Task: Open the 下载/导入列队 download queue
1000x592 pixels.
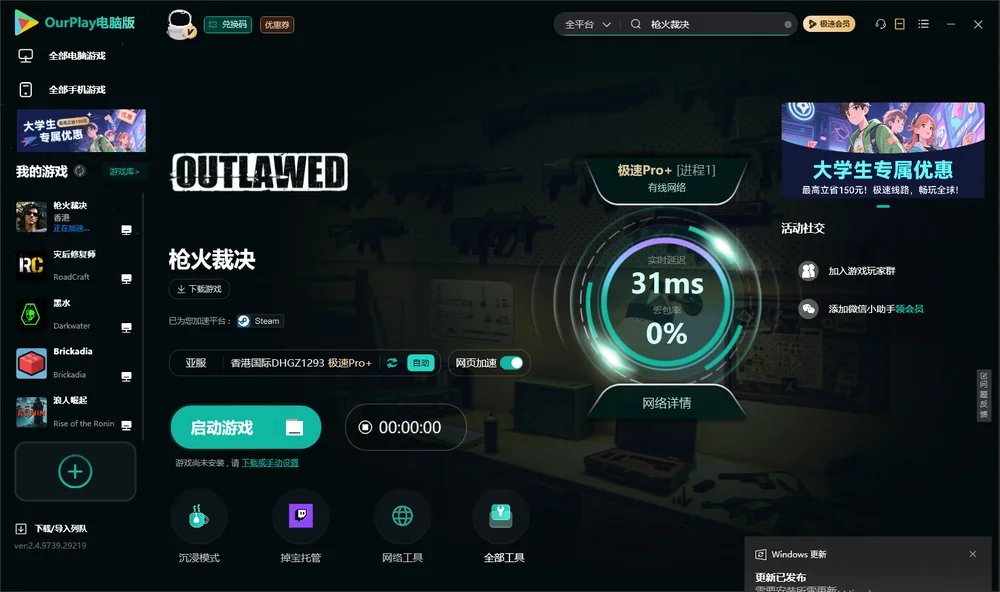Action: click(51, 528)
